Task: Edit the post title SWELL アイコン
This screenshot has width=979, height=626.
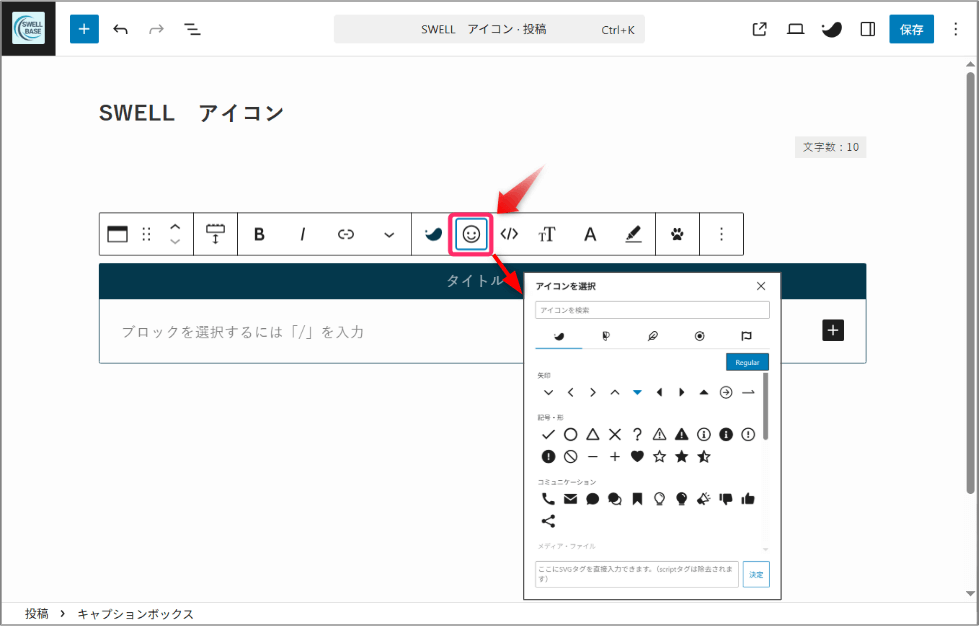Action: point(192,113)
